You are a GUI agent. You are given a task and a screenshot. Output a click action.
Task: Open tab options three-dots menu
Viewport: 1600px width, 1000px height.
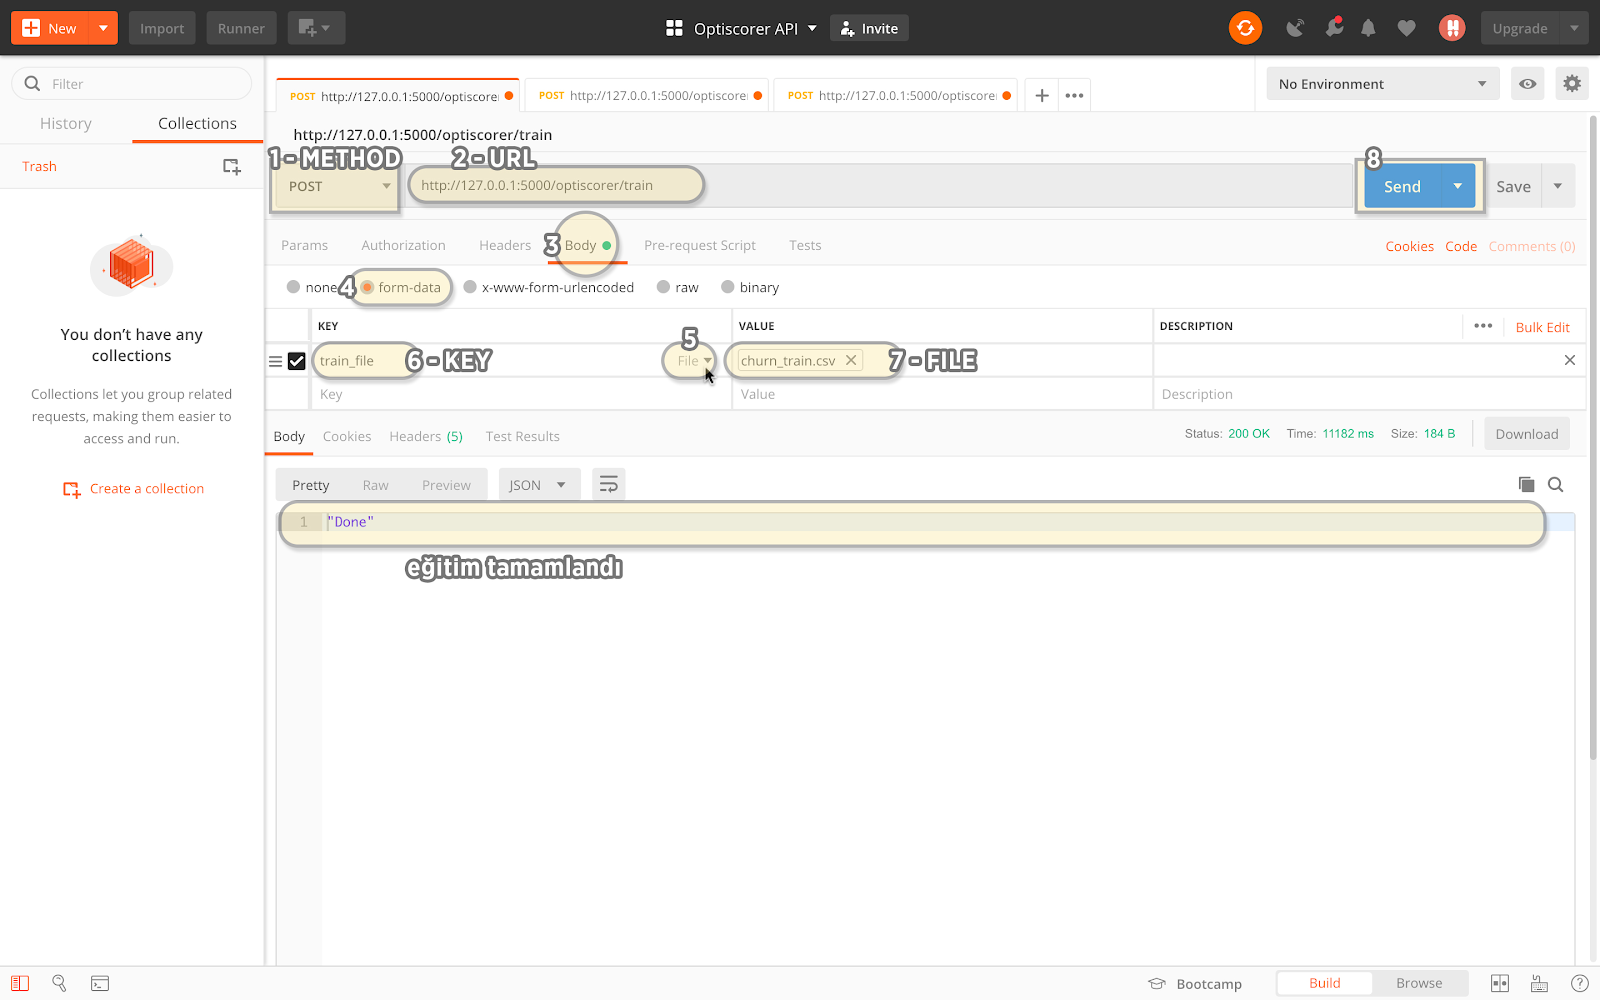[x=1074, y=95]
